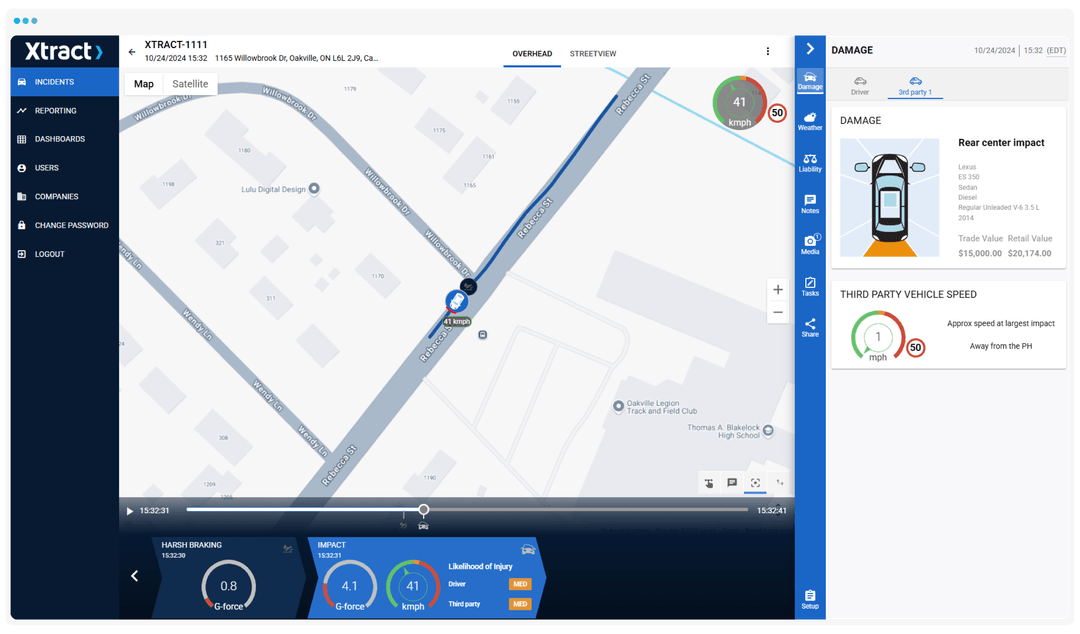Image resolution: width=1080 pixels, height=634 pixels.
Task: Click the Share icon
Action: (810, 328)
